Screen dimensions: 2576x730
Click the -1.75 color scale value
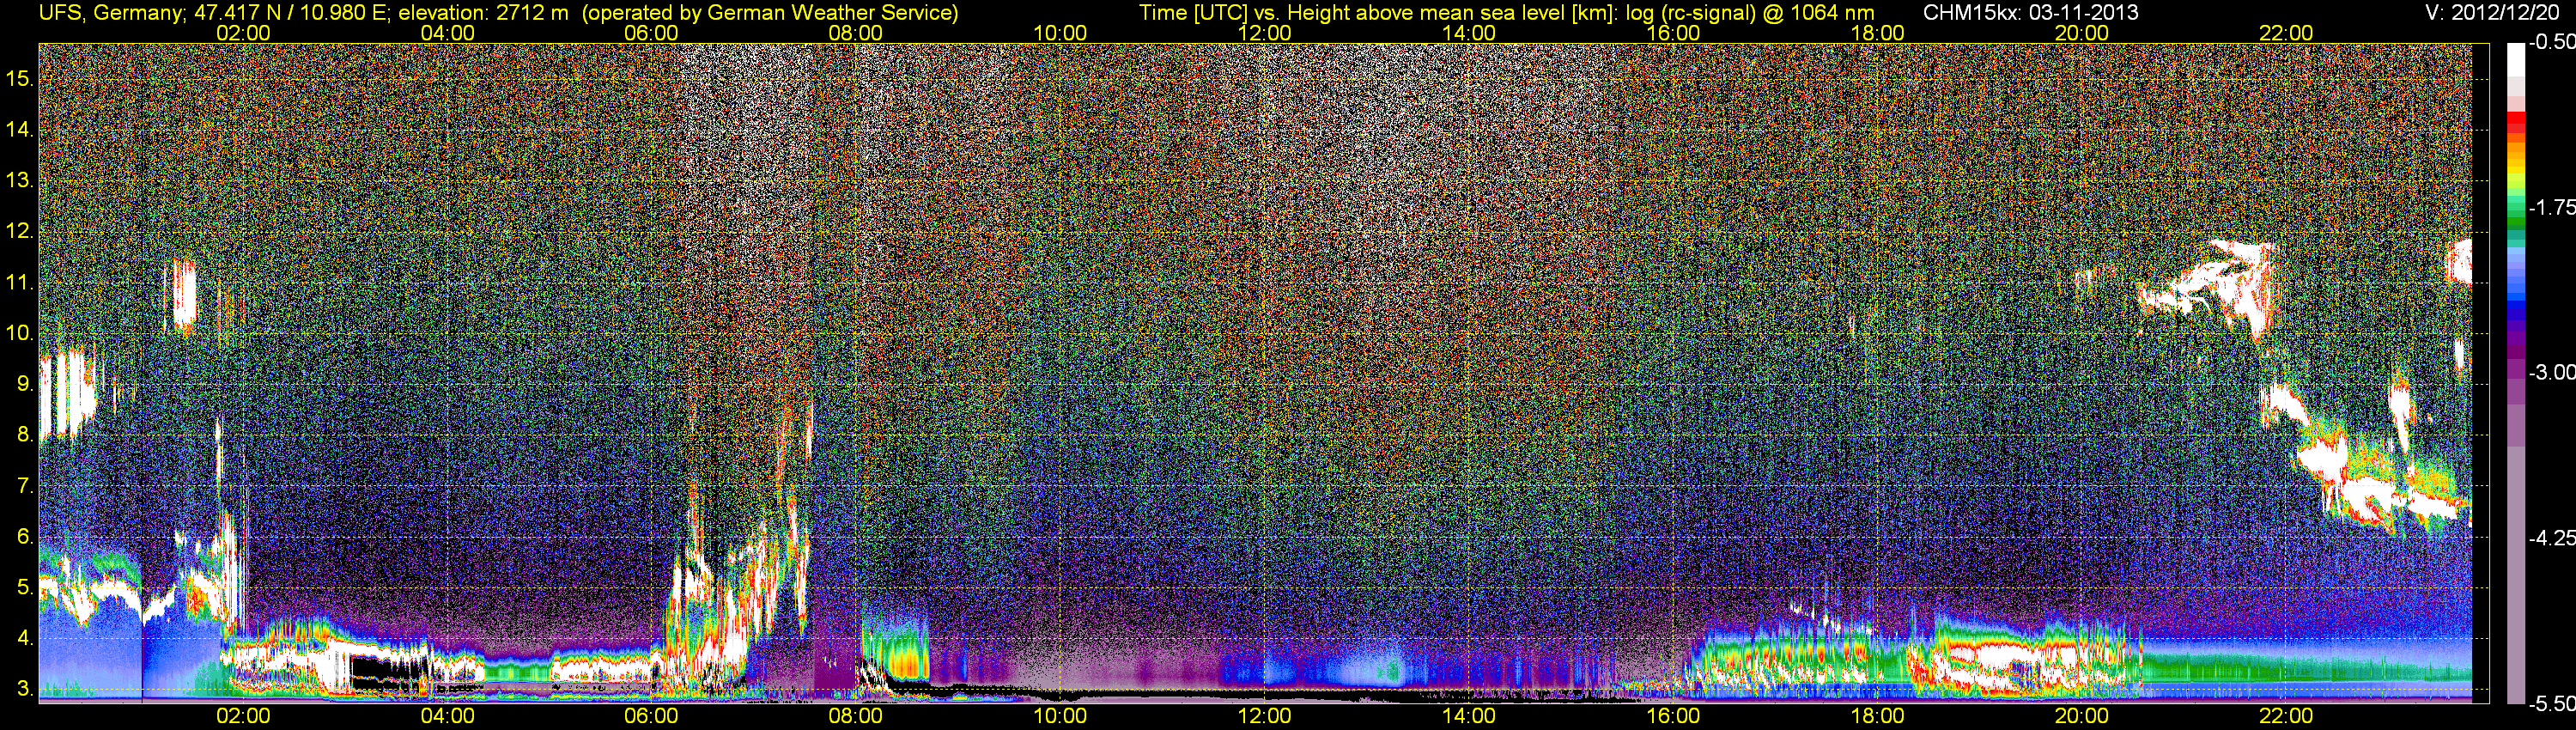(x=2551, y=207)
